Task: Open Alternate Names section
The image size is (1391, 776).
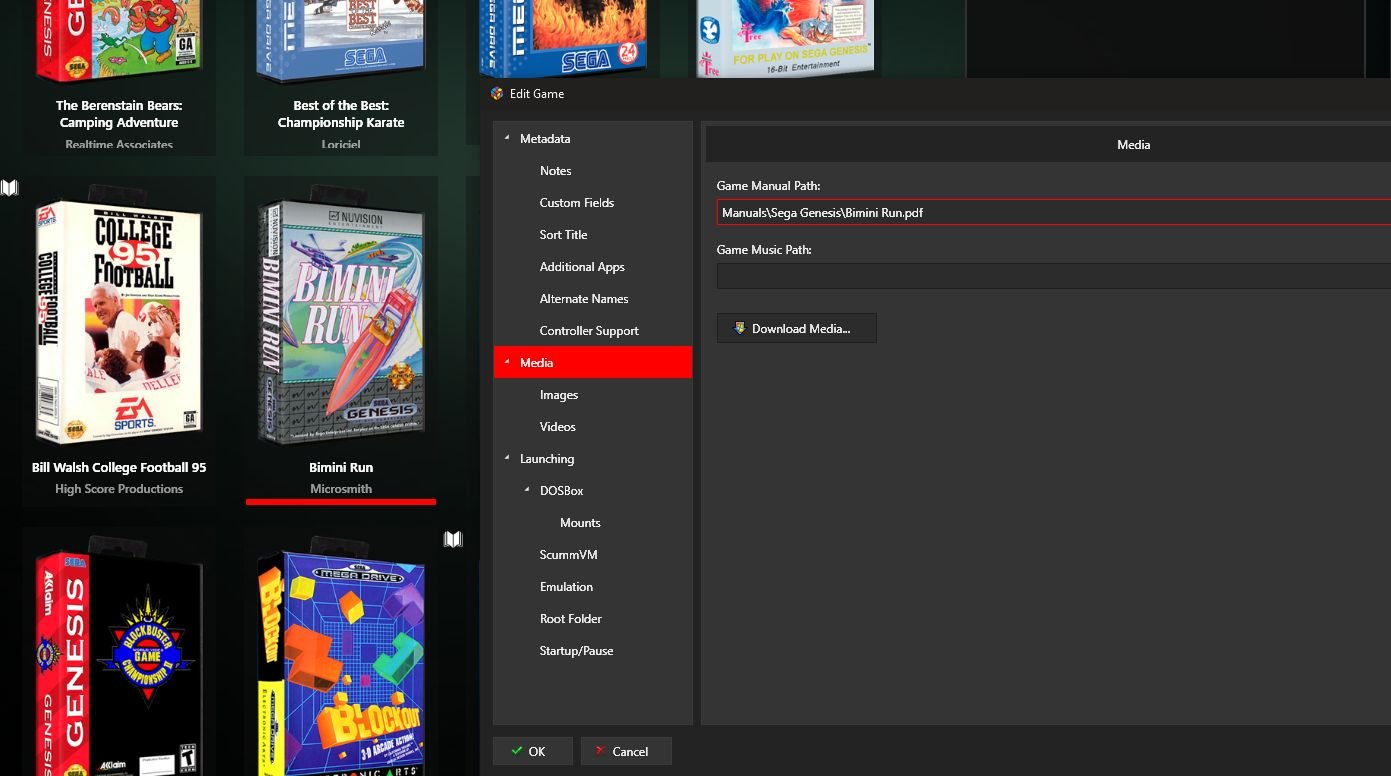Action: tap(584, 299)
